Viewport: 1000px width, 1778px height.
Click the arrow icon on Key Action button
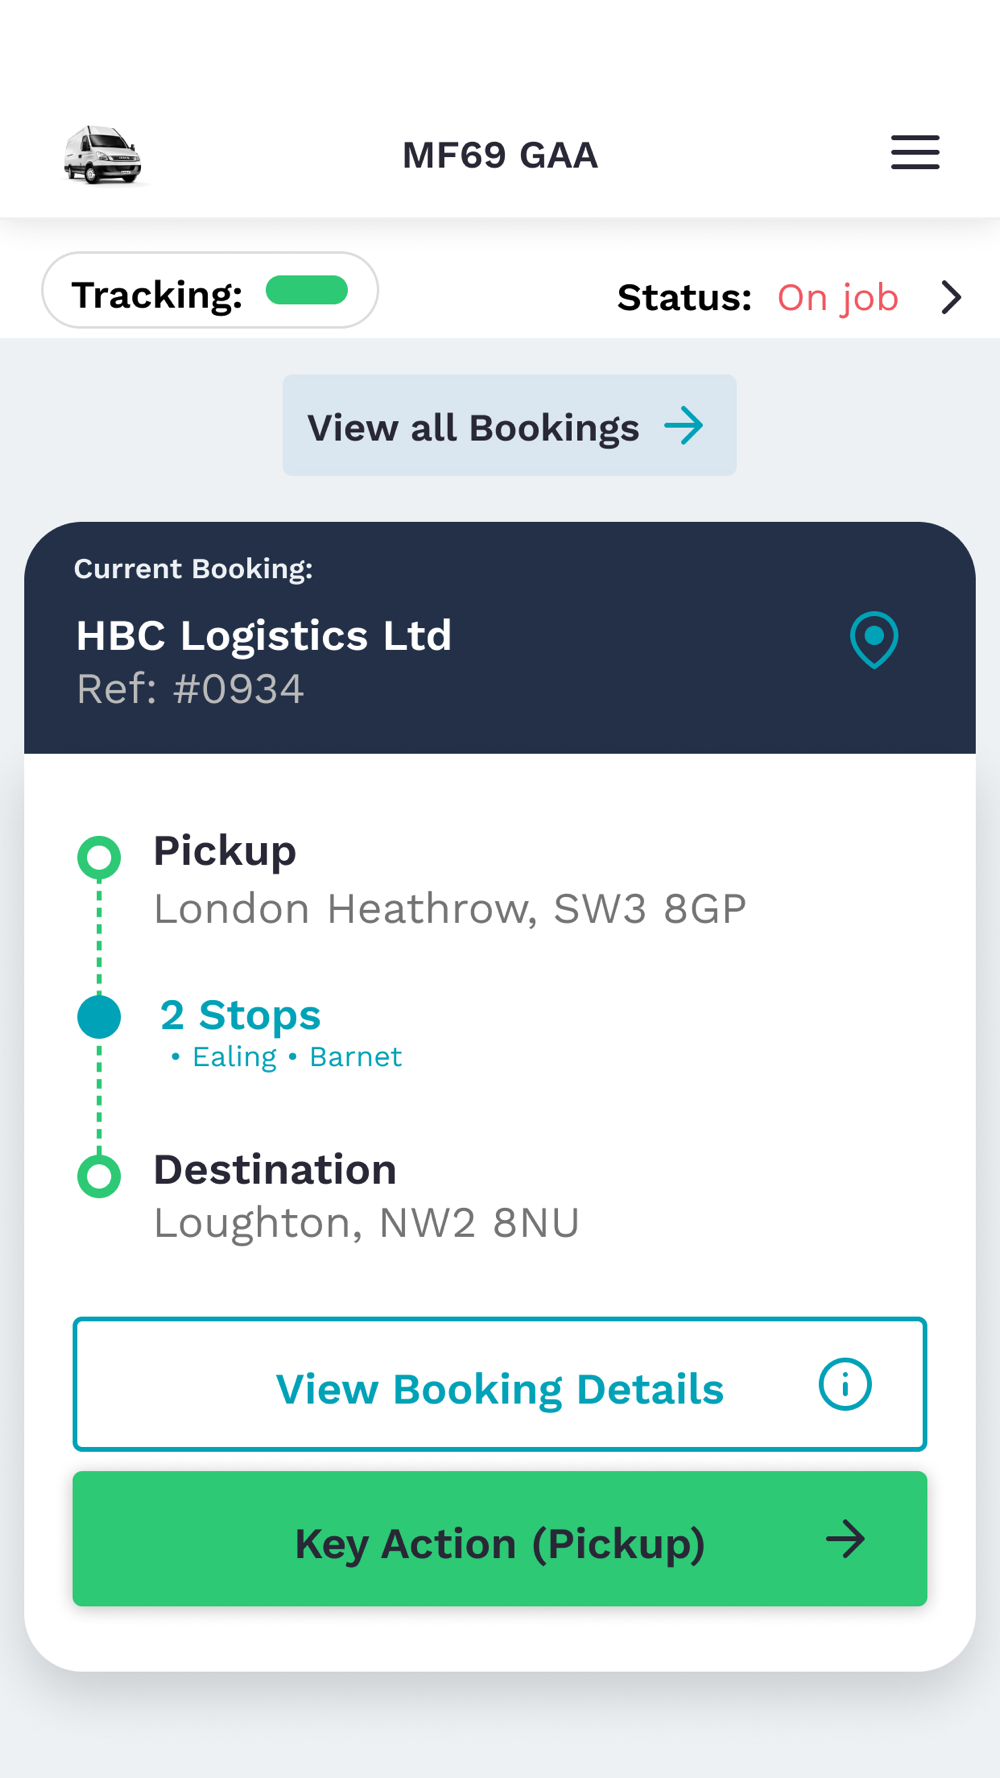pyautogui.click(x=845, y=1540)
